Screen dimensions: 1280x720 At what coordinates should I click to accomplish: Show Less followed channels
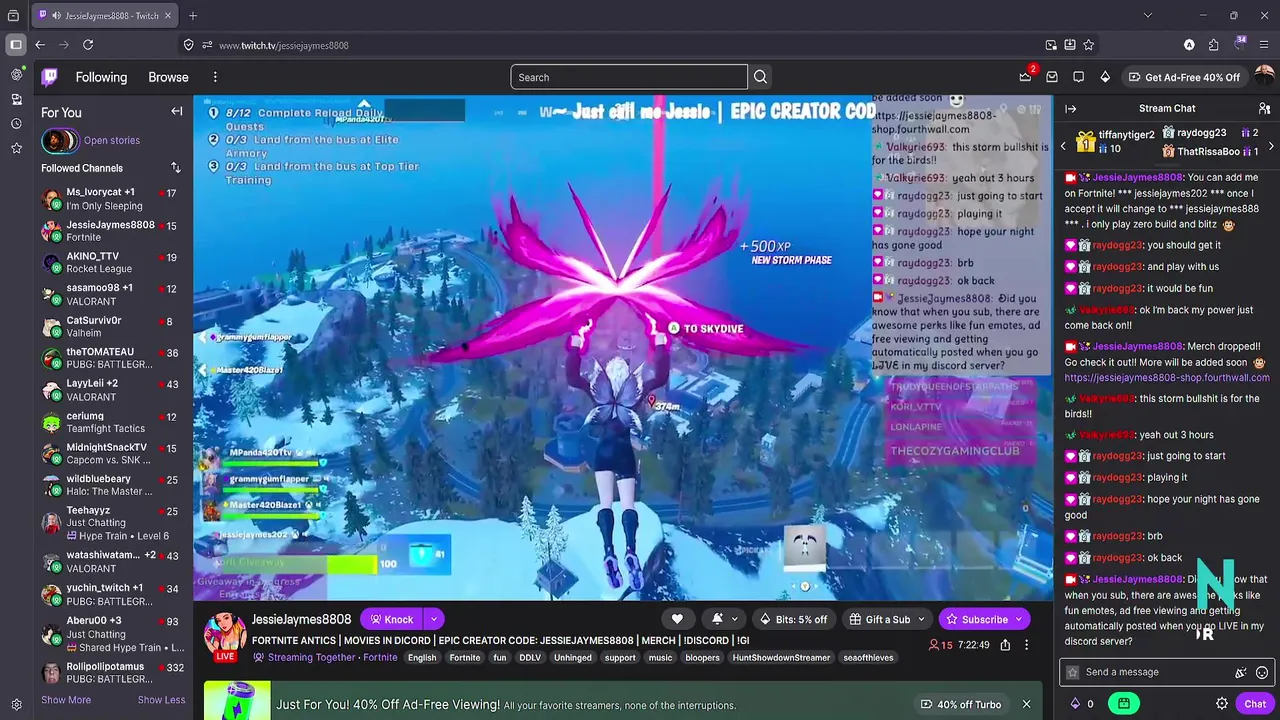coord(161,700)
